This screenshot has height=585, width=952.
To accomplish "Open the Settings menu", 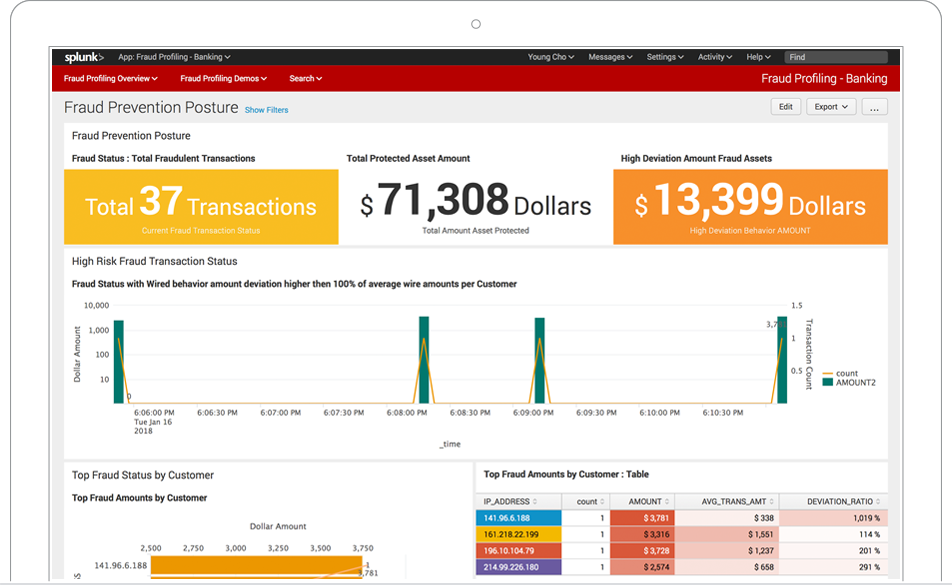I will coord(664,57).
